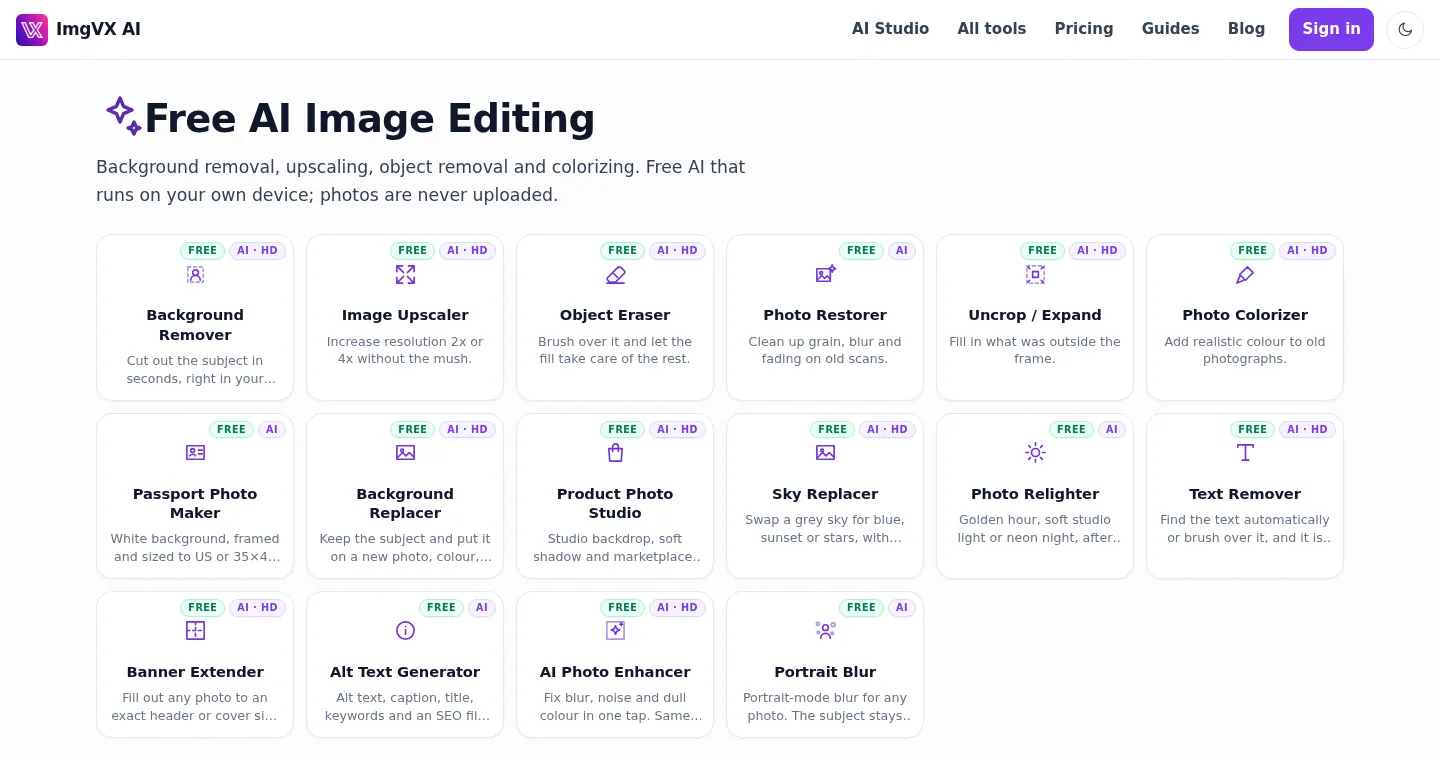Screen dimensions: 1440x760
Task: Click the 'Free AI Image Editing' heading
Action: [x=370, y=118]
